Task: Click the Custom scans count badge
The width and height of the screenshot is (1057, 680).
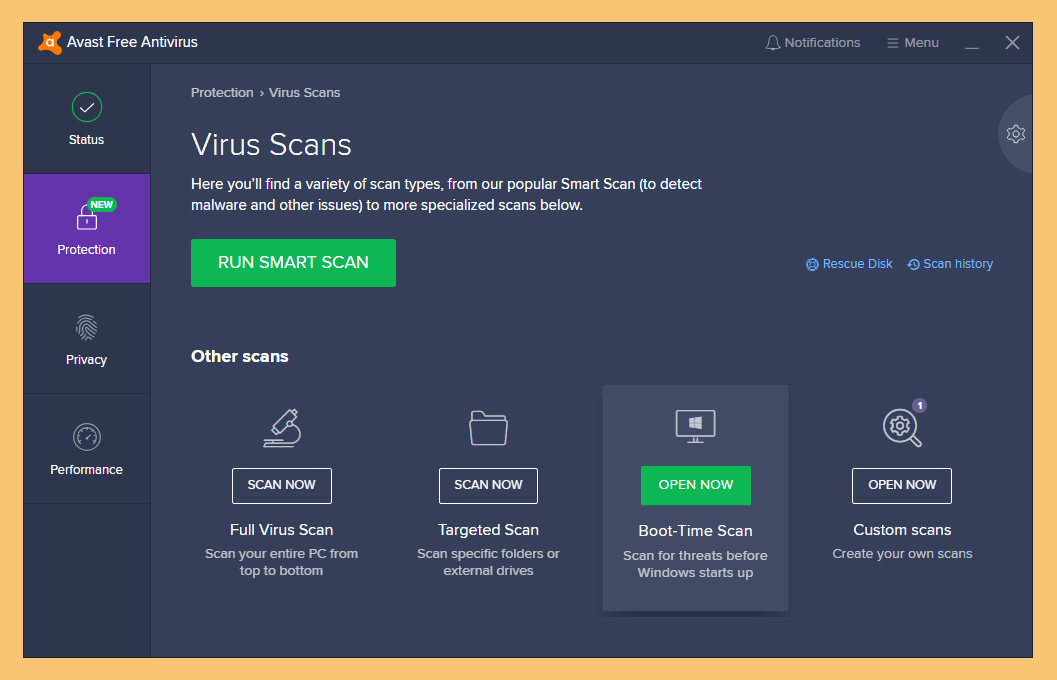Action: (919, 405)
